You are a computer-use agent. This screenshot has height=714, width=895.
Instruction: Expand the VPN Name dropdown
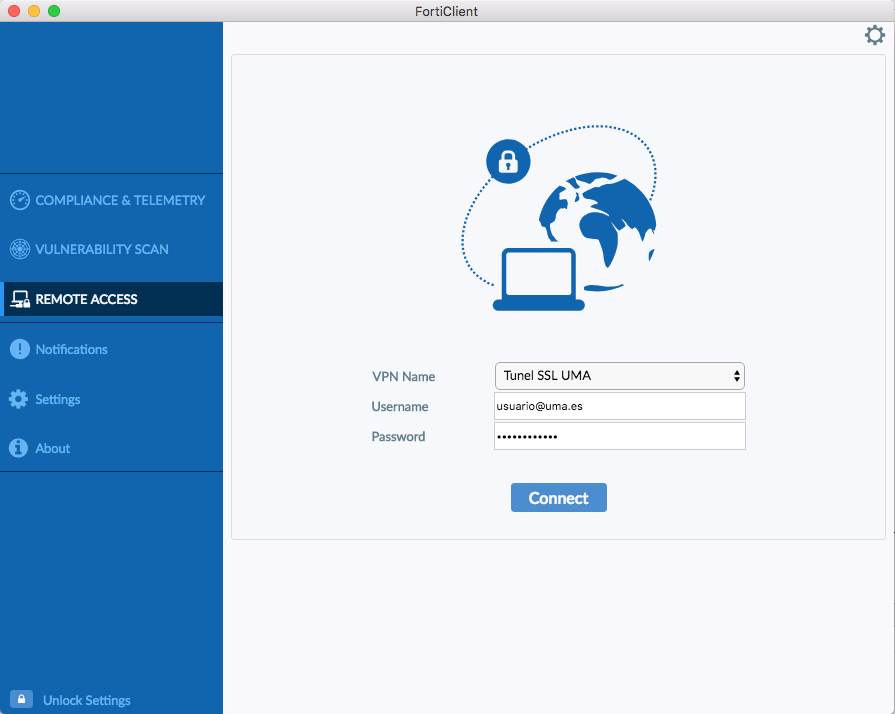click(619, 376)
